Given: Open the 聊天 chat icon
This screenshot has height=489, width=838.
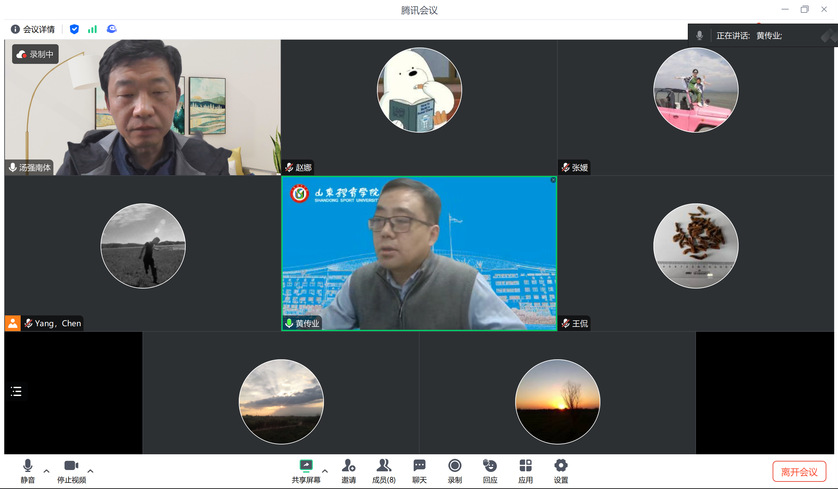Looking at the screenshot, I should 419,467.
